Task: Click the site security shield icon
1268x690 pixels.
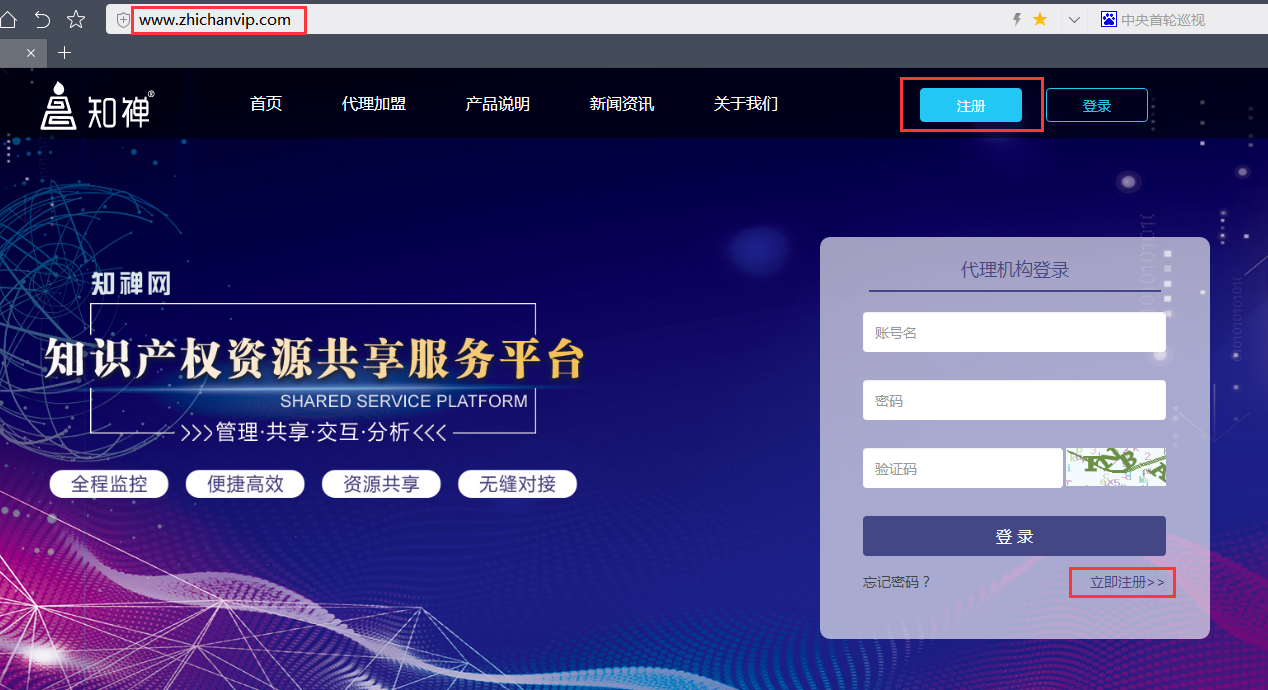Action: coord(123,20)
